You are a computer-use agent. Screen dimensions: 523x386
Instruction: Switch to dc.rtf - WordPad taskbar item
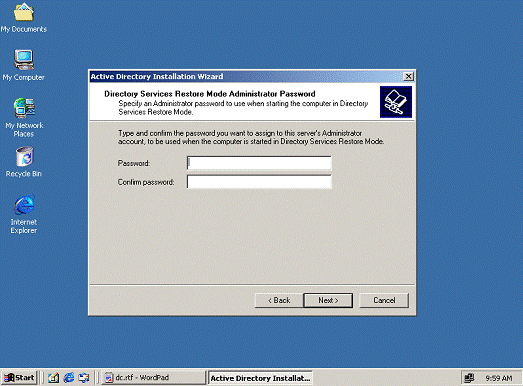click(153, 378)
